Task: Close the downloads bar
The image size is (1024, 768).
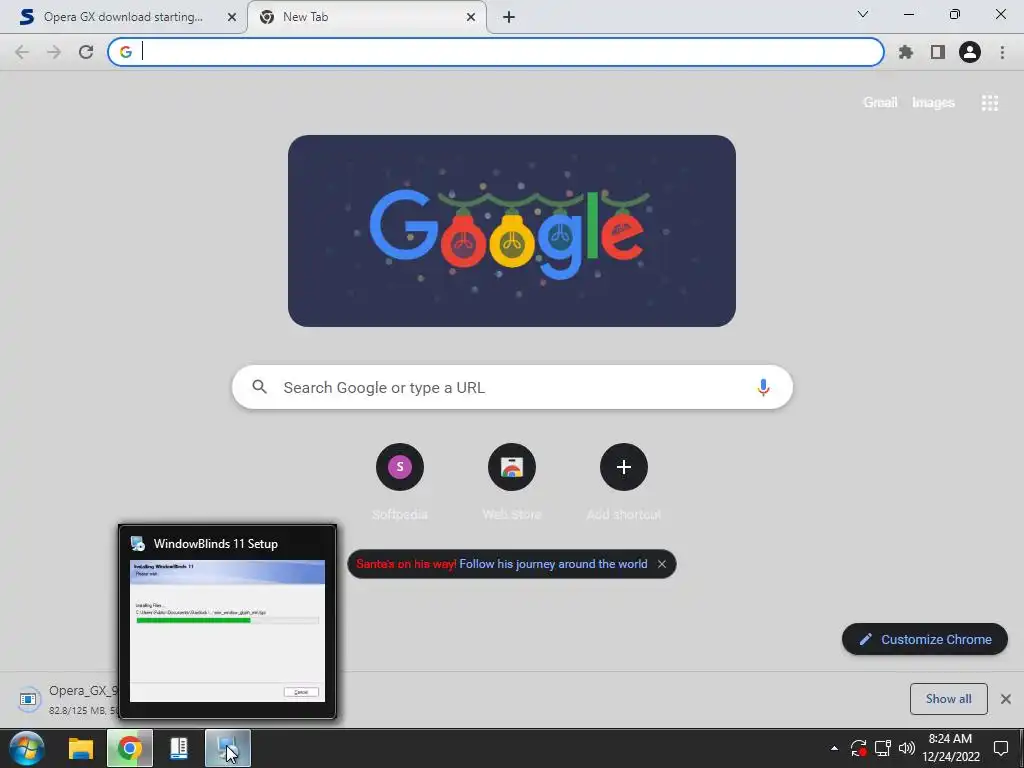Action: [1006, 699]
